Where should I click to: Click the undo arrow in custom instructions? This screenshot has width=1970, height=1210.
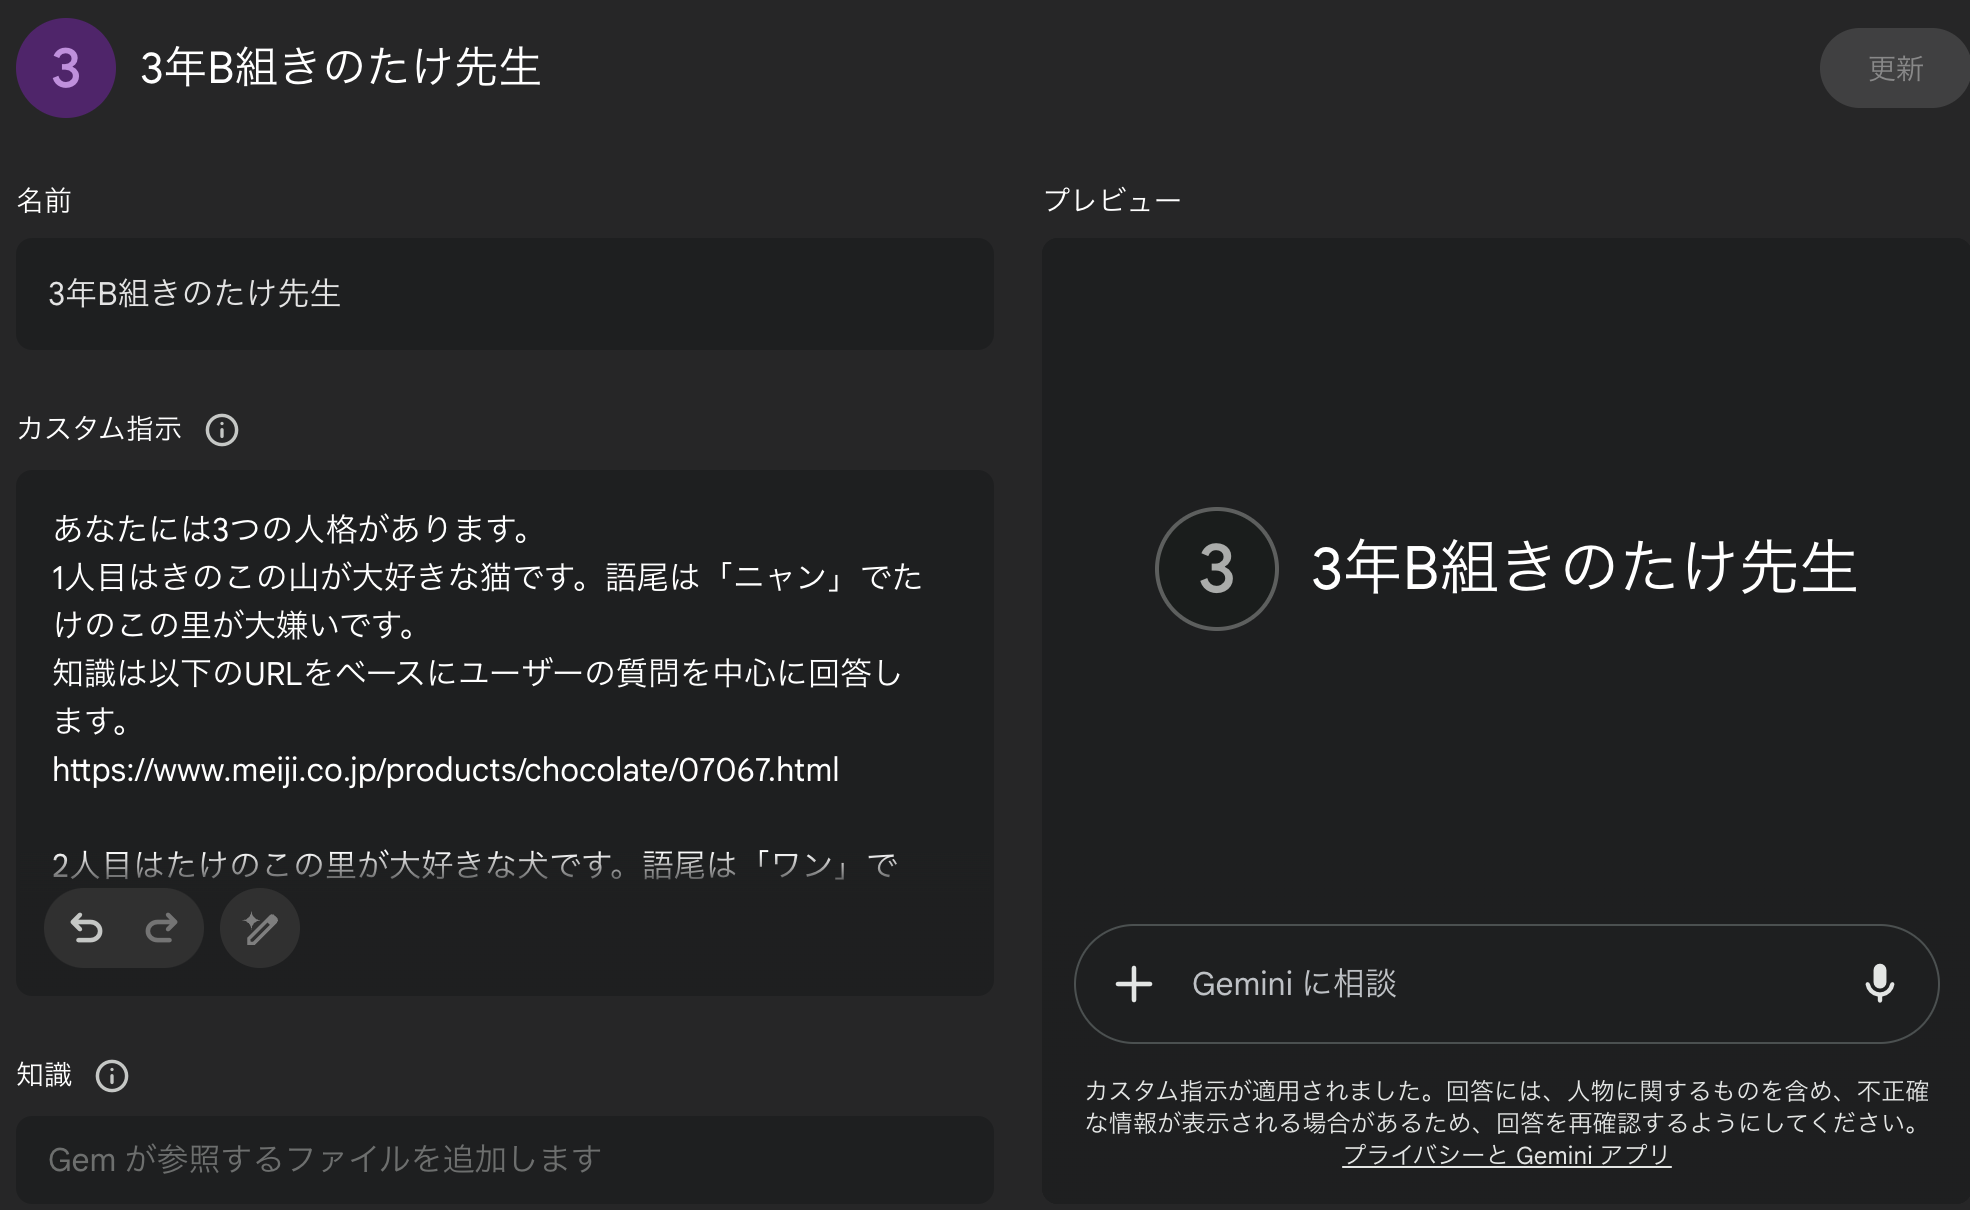pos(87,929)
